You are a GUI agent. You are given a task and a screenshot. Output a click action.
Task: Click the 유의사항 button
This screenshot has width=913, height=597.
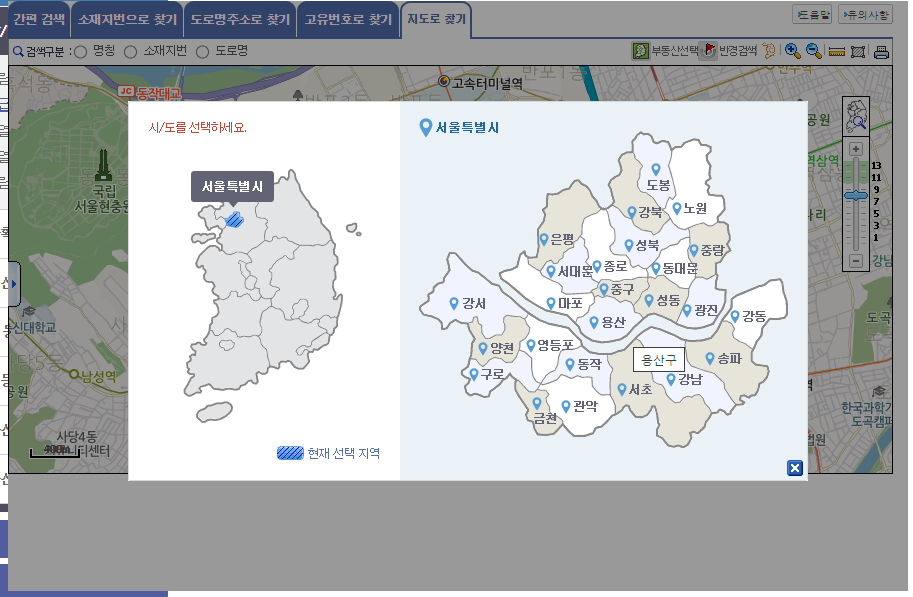click(x=865, y=15)
